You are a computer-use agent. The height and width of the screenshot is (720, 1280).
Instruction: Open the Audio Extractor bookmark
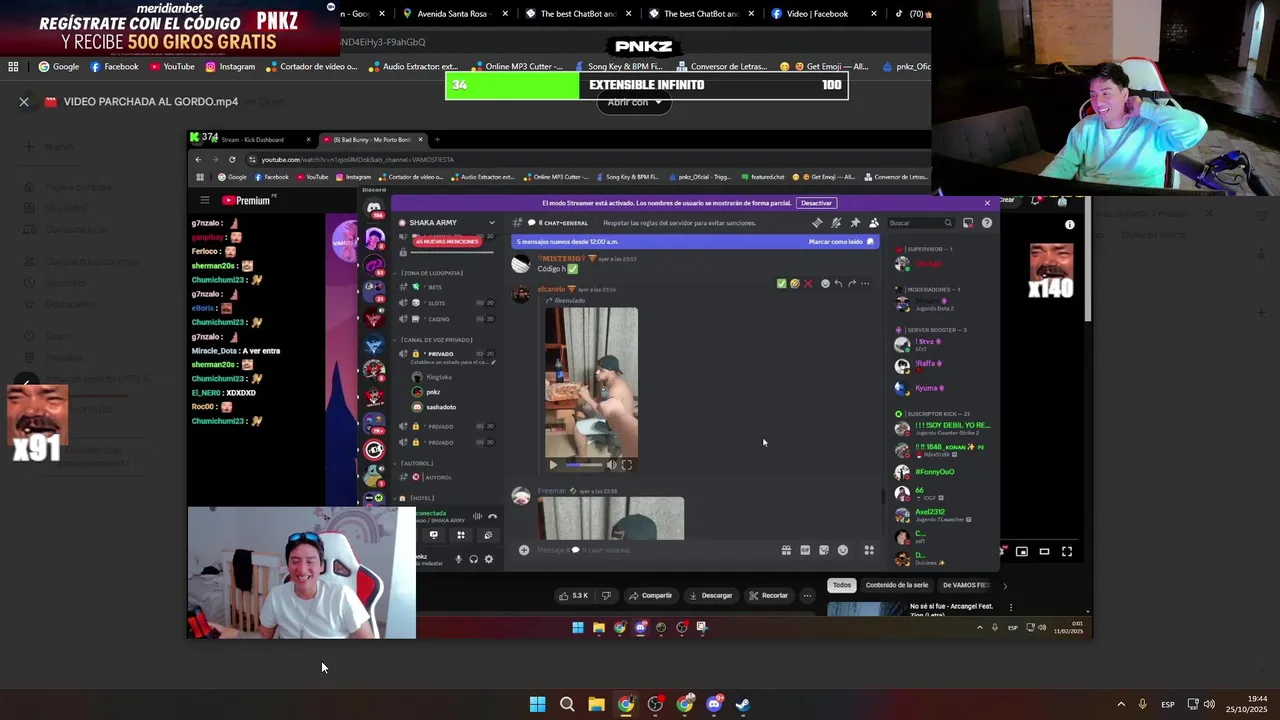click(x=413, y=67)
